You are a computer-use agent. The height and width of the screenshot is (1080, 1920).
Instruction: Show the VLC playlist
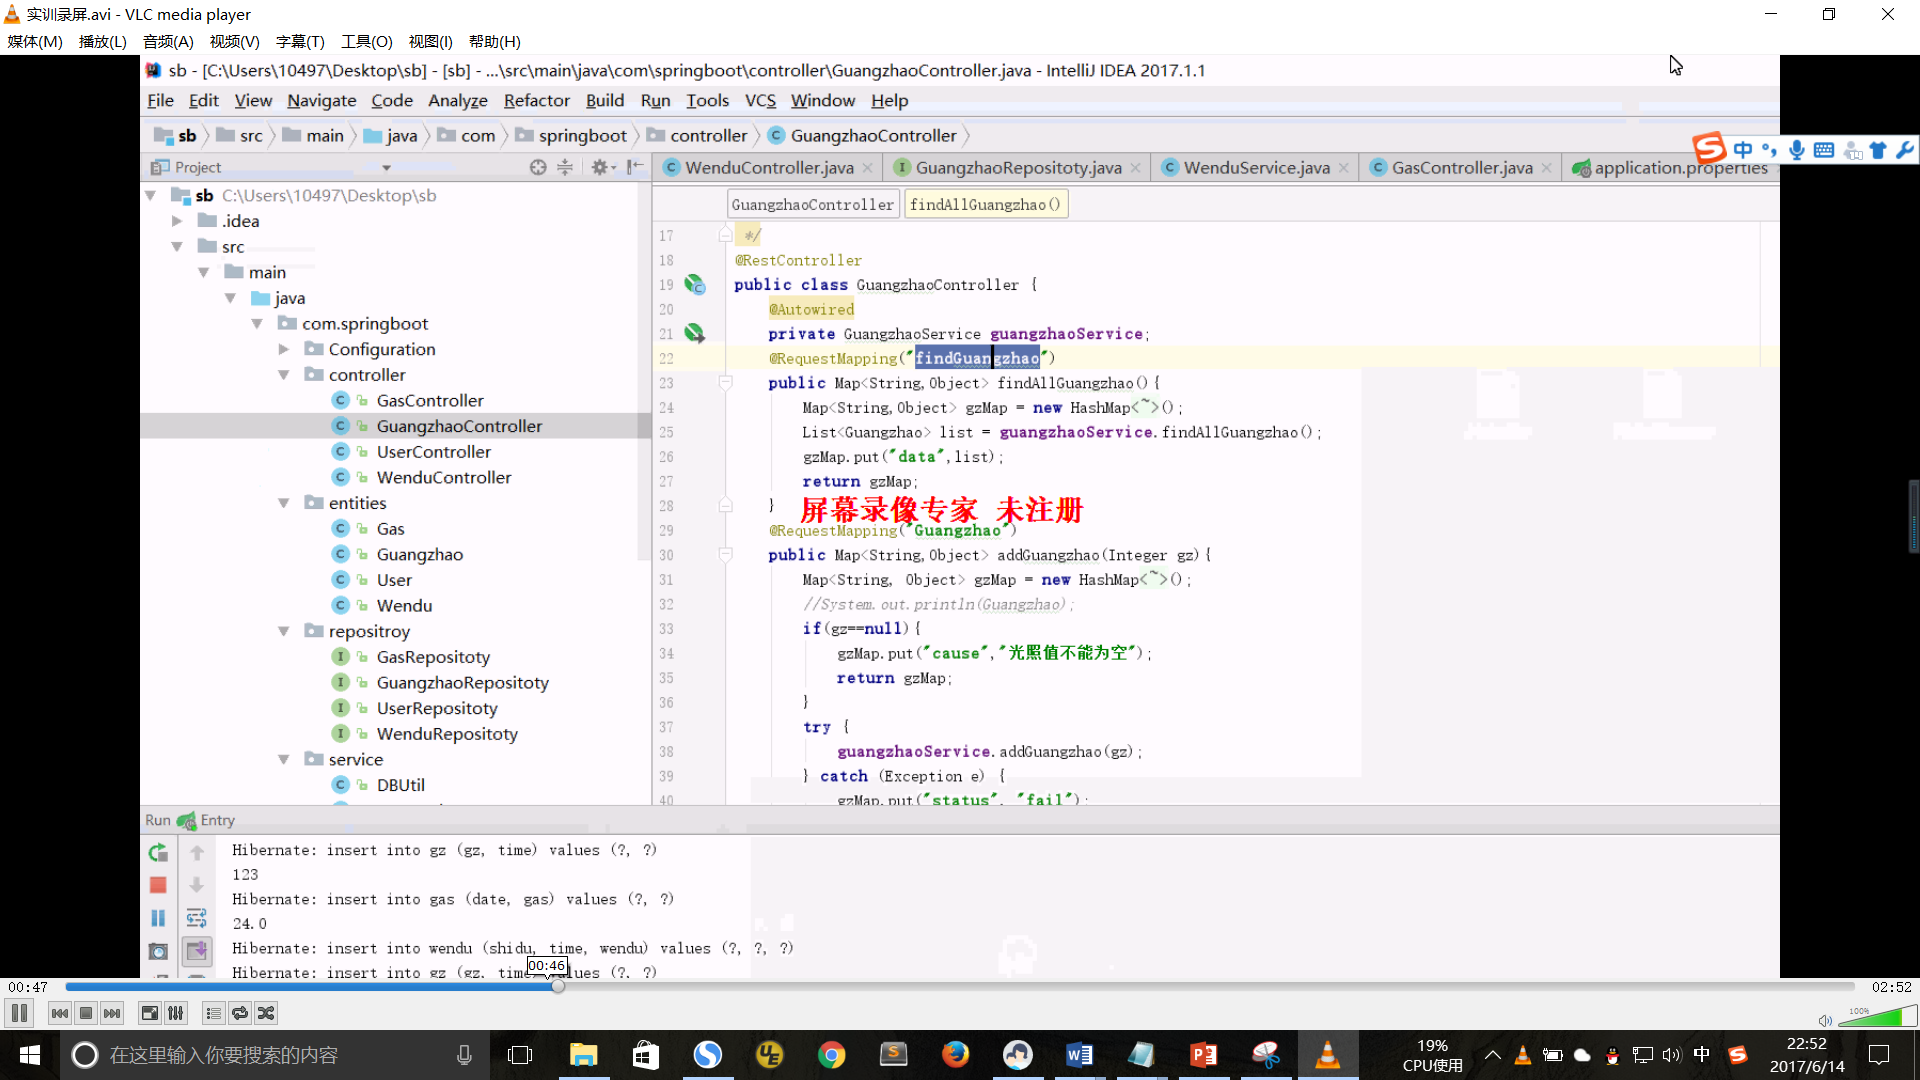(x=213, y=1013)
